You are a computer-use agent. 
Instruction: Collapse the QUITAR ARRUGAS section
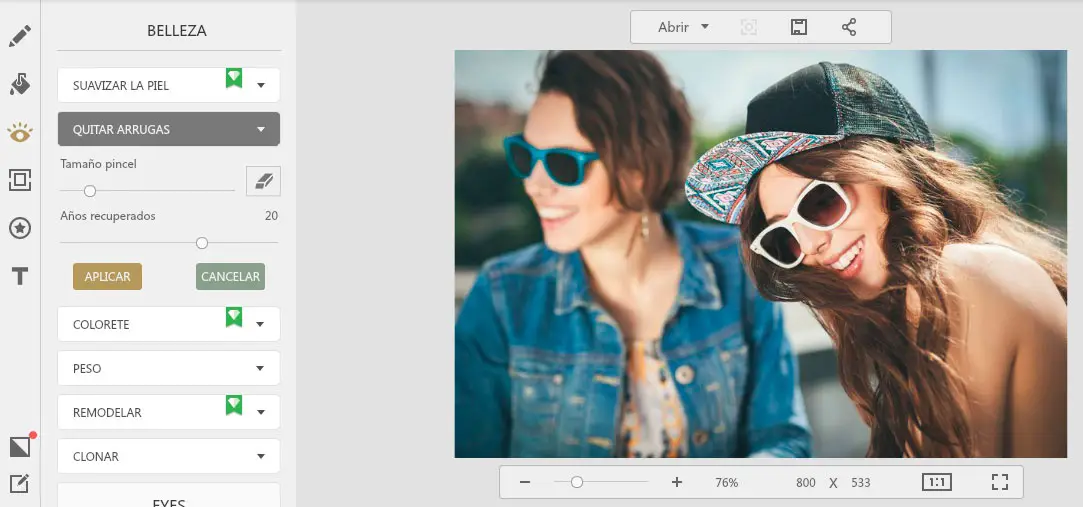pyautogui.click(x=169, y=129)
